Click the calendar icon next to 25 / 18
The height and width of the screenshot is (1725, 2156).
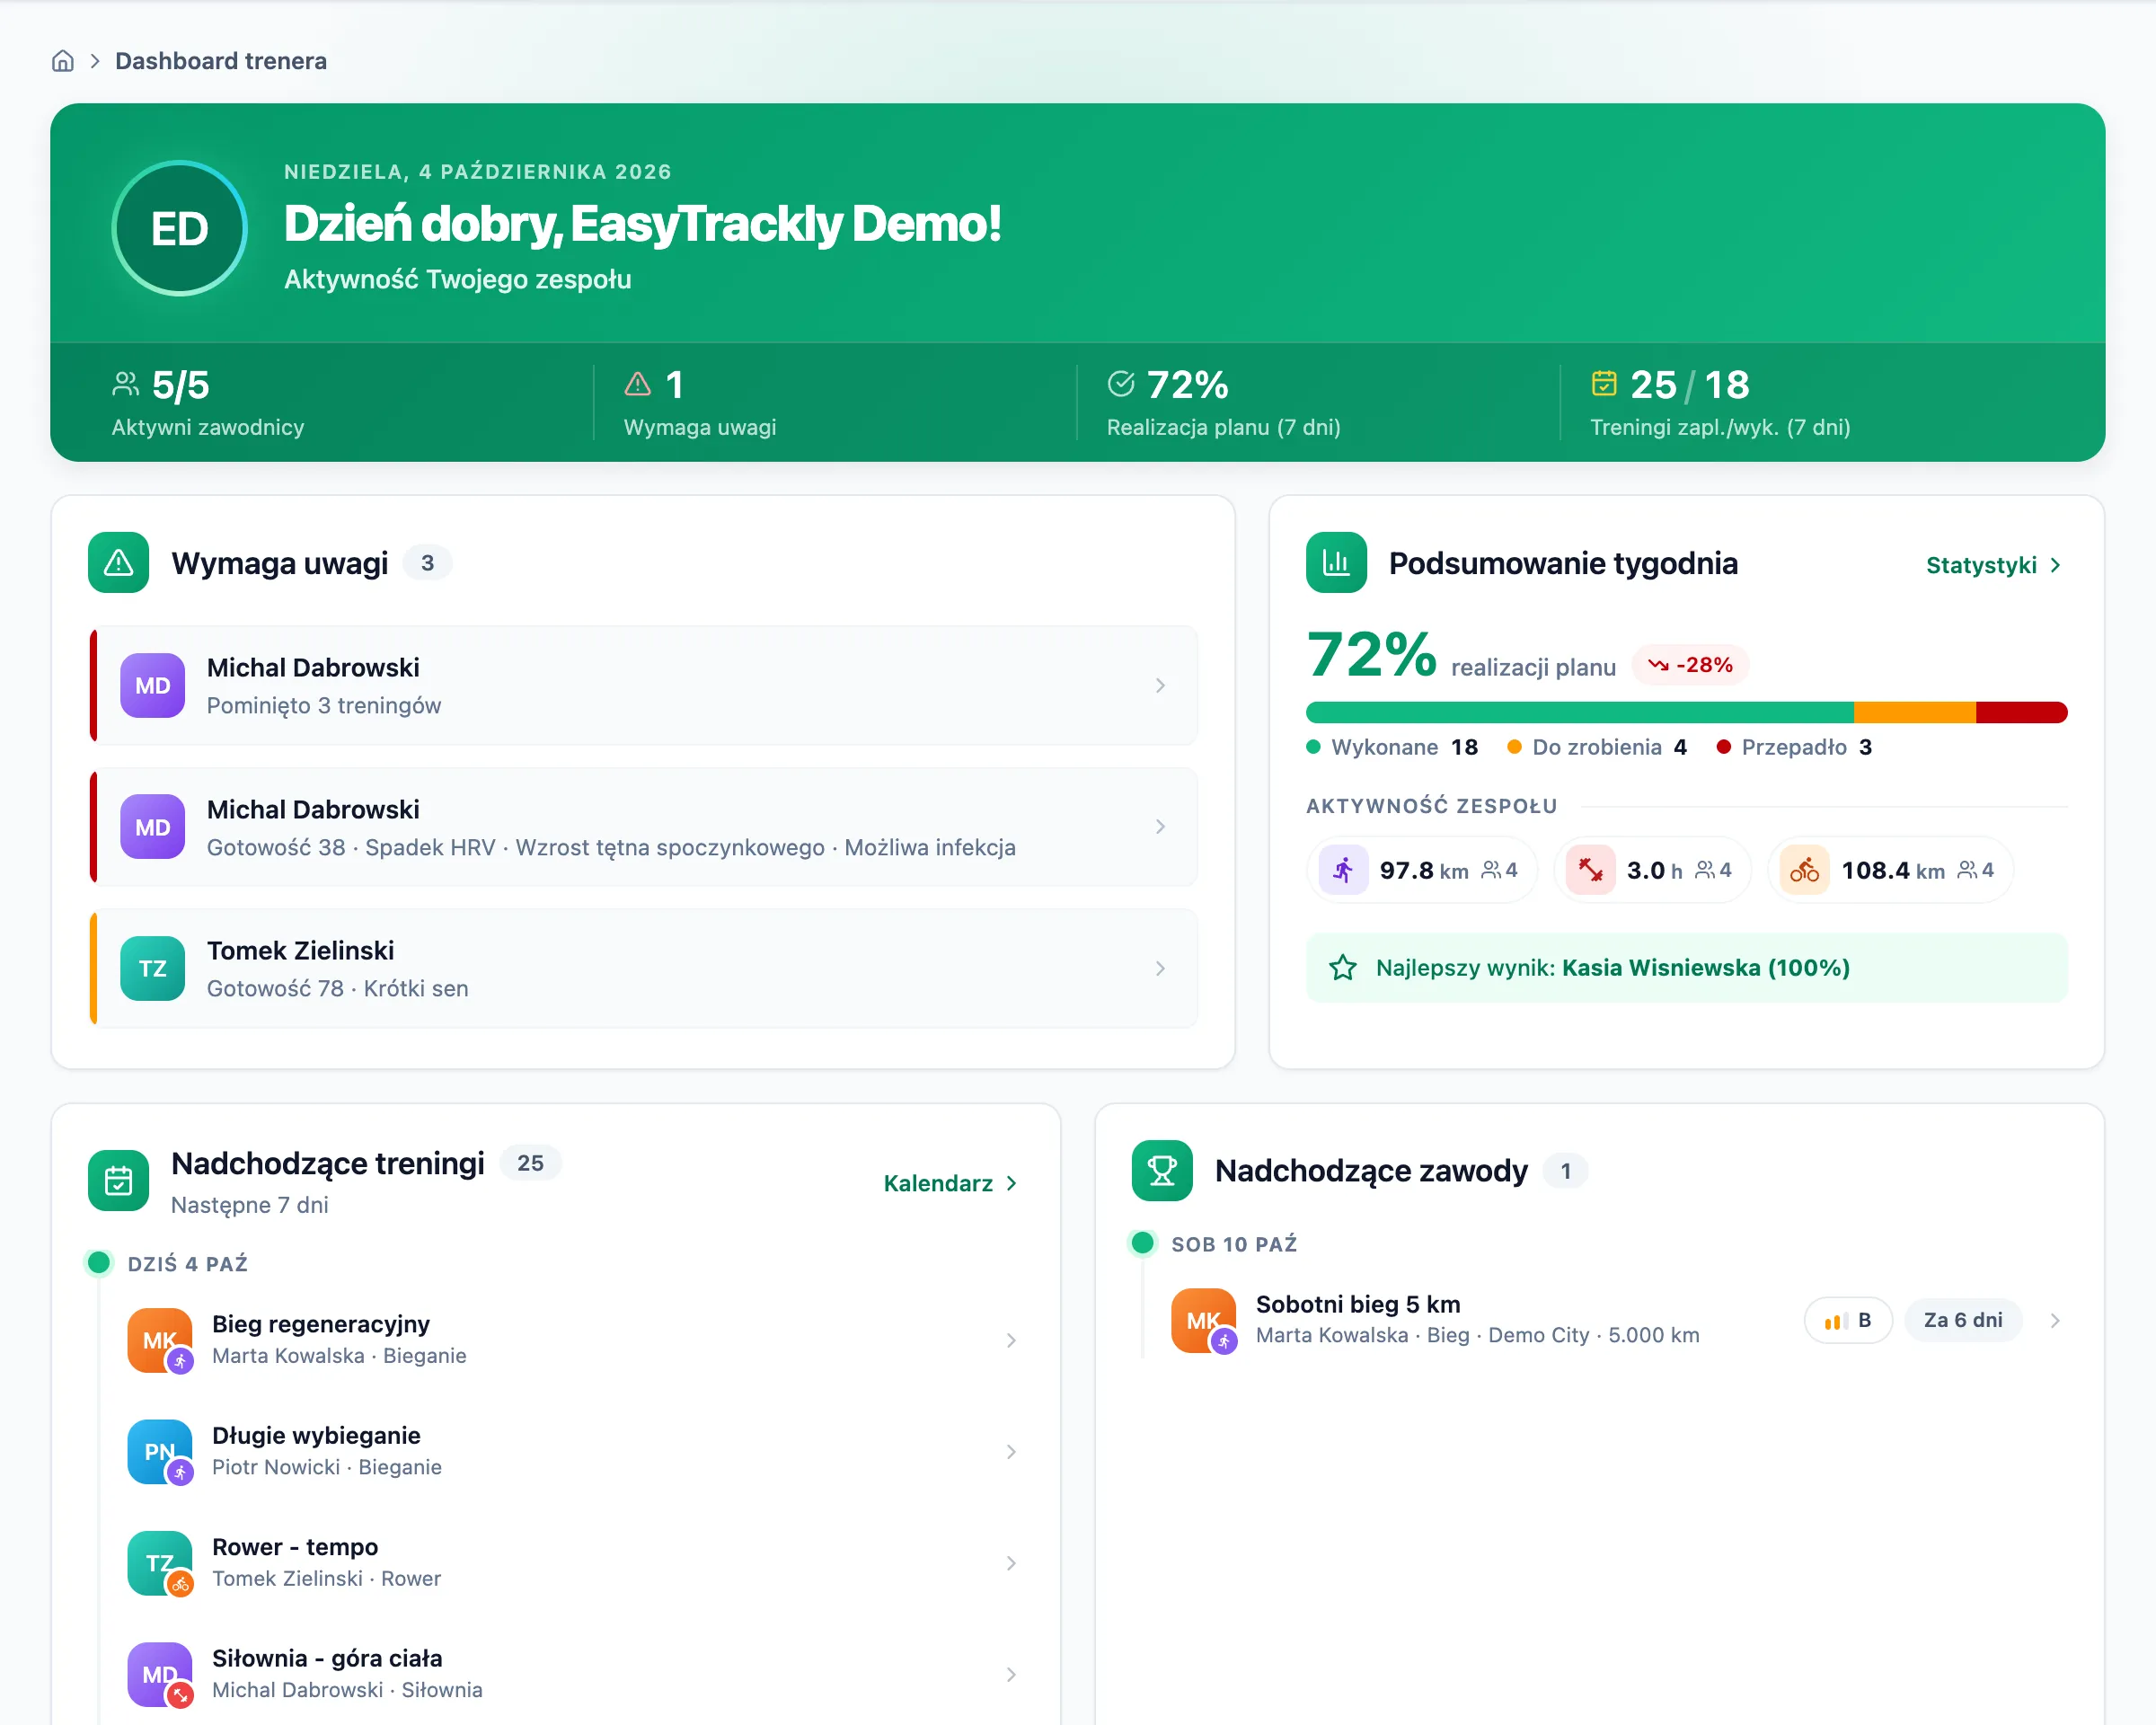click(1604, 383)
